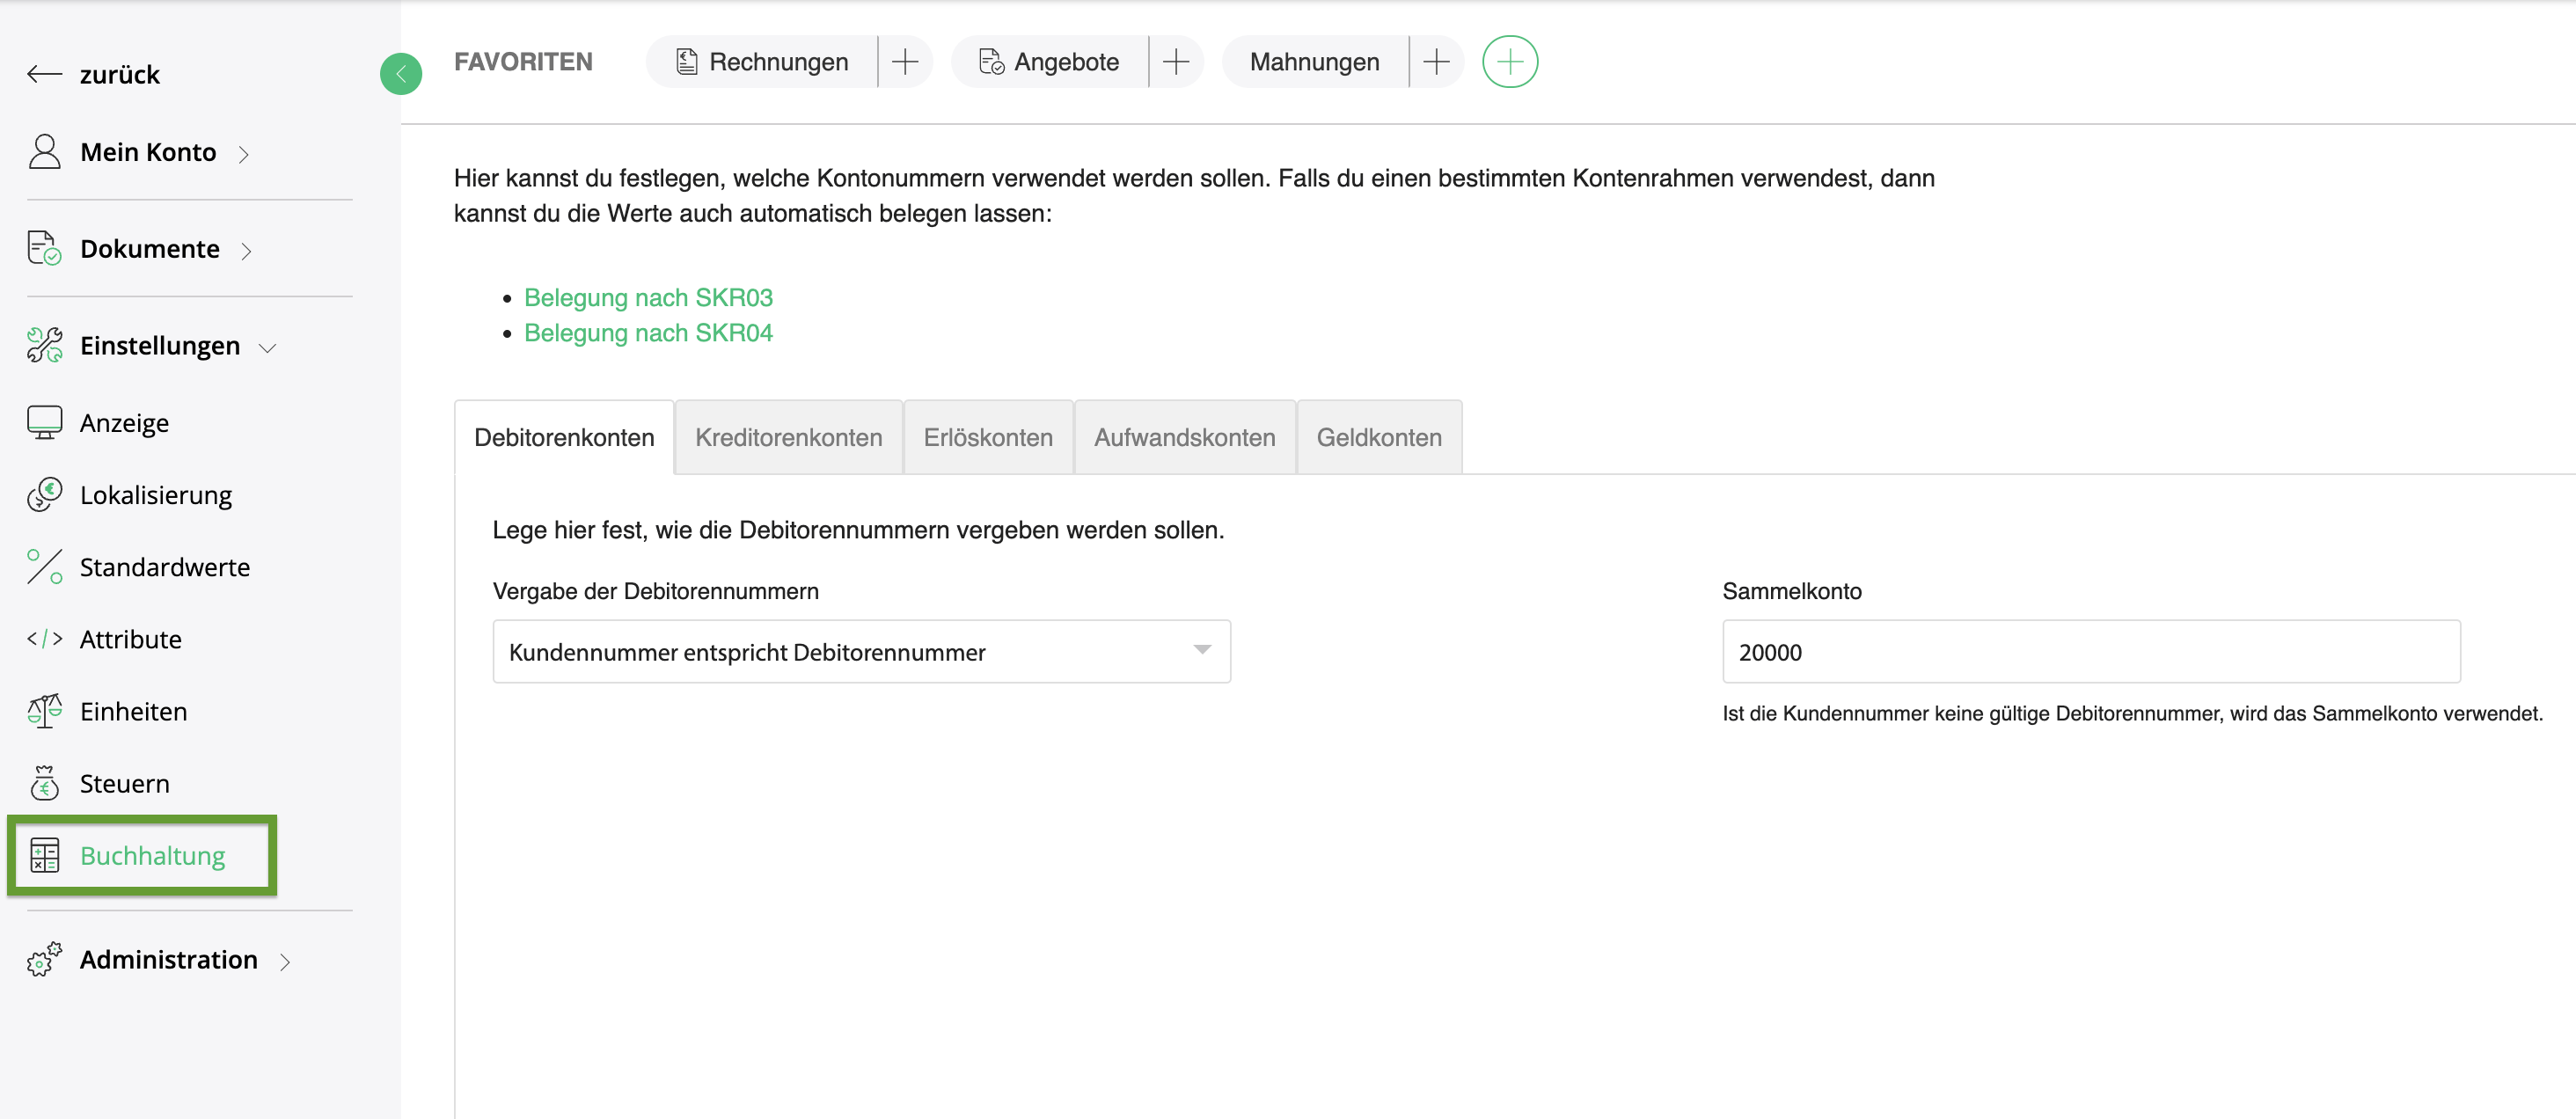The width and height of the screenshot is (2576, 1119).
Task: Click the invoice icon on the Rechnungen favorite
Action: coord(687,62)
